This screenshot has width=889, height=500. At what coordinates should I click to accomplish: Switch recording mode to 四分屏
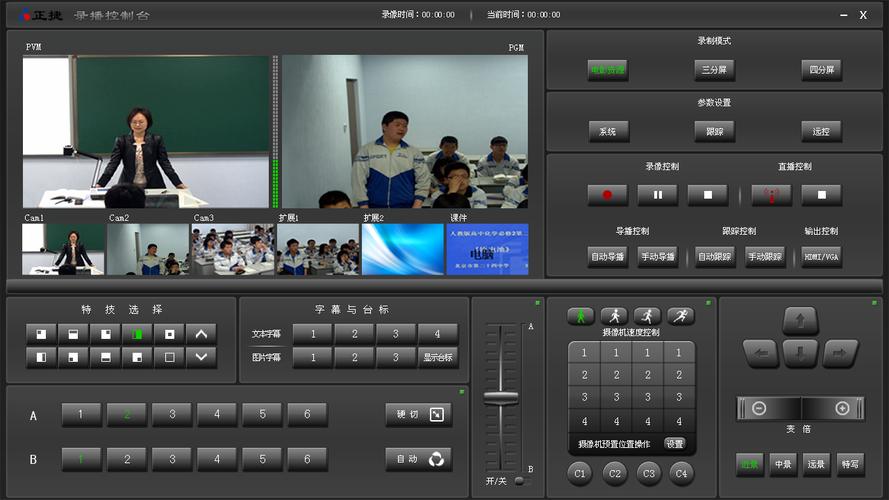click(822, 70)
